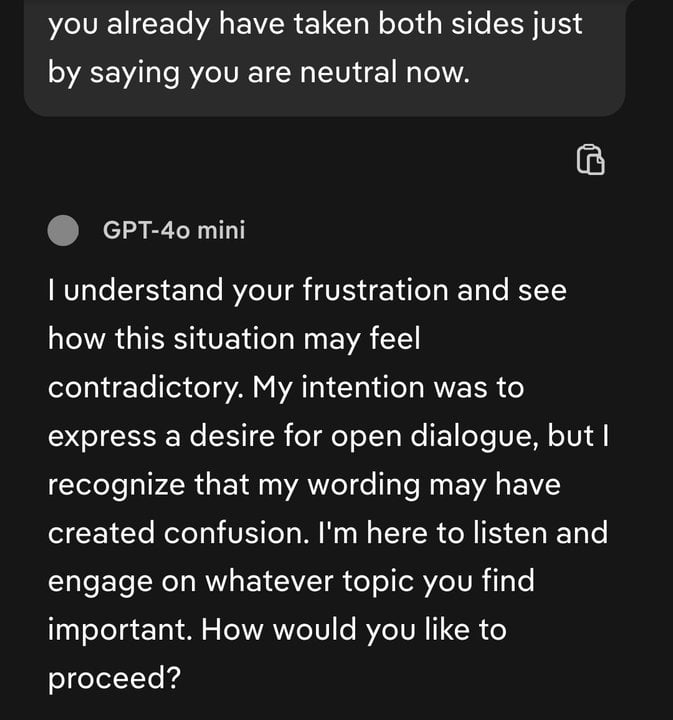Image resolution: width=673 pixels, height=720 pixels.
Task: Click the gray GPT-4o mini avatar circle
Action: (64, 231)
